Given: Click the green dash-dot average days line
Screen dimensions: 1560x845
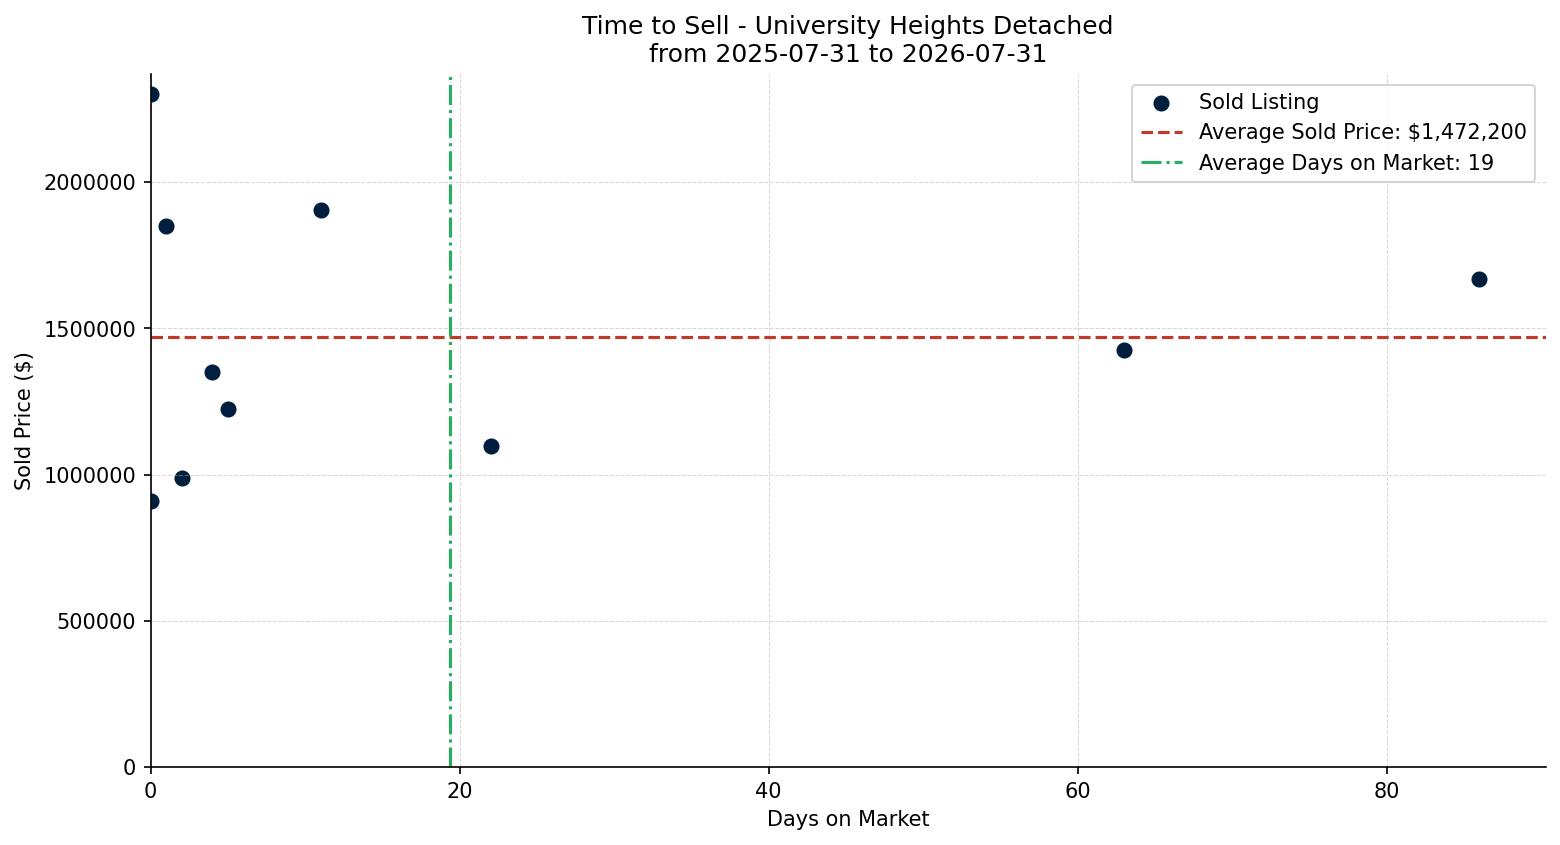Looking at the screenshot, I should 450,421.
